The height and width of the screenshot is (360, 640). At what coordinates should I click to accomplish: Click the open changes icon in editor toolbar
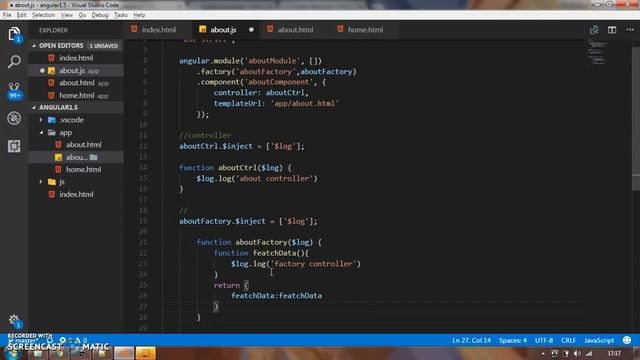coord(594,30)
